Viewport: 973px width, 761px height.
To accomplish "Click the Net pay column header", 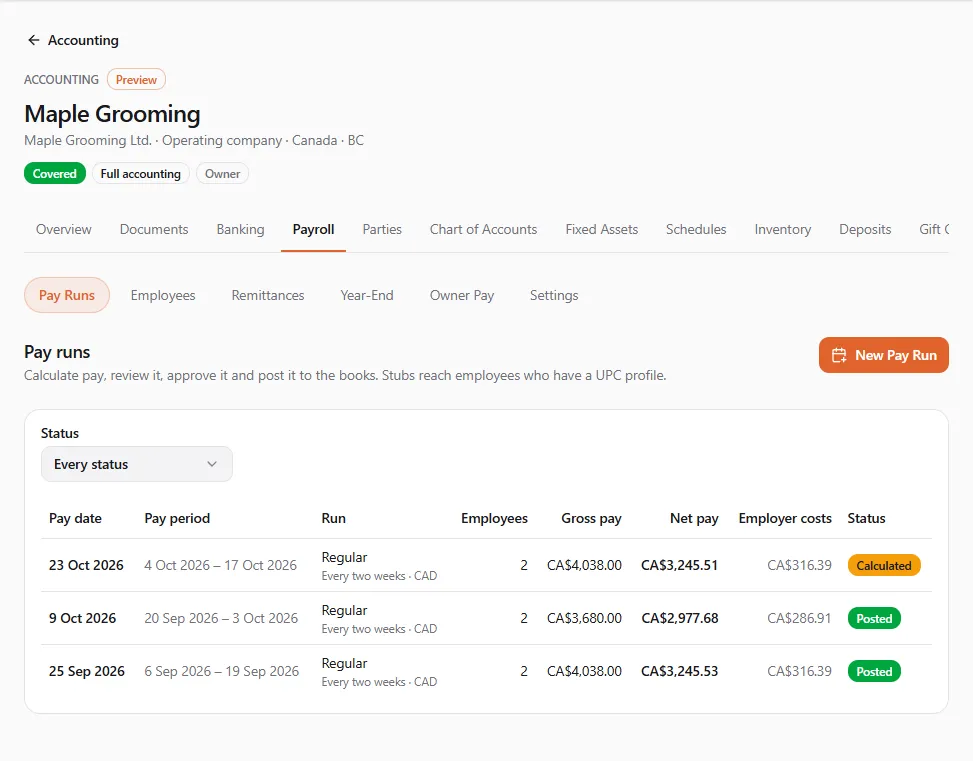I will tap(694, 518).
